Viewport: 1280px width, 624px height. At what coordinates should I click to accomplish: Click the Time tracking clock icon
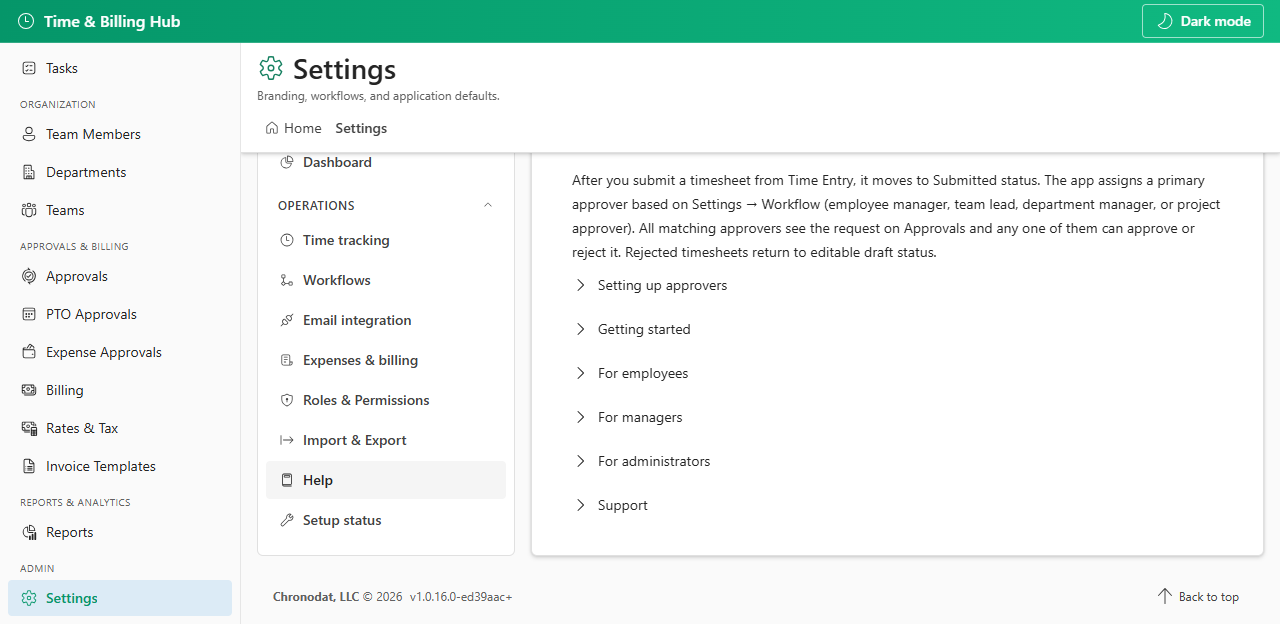pyautogui.click(x=287, y=240)
